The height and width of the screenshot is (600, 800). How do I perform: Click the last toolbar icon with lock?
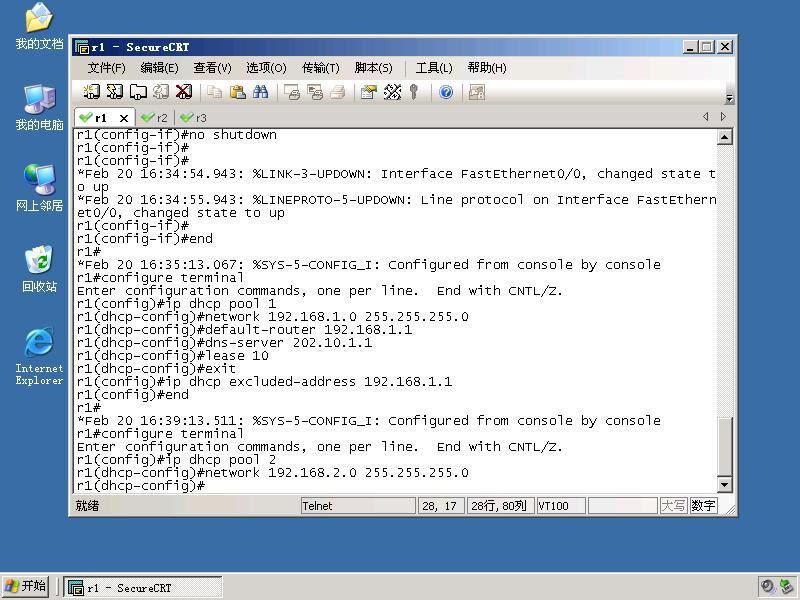click(477, 92)
